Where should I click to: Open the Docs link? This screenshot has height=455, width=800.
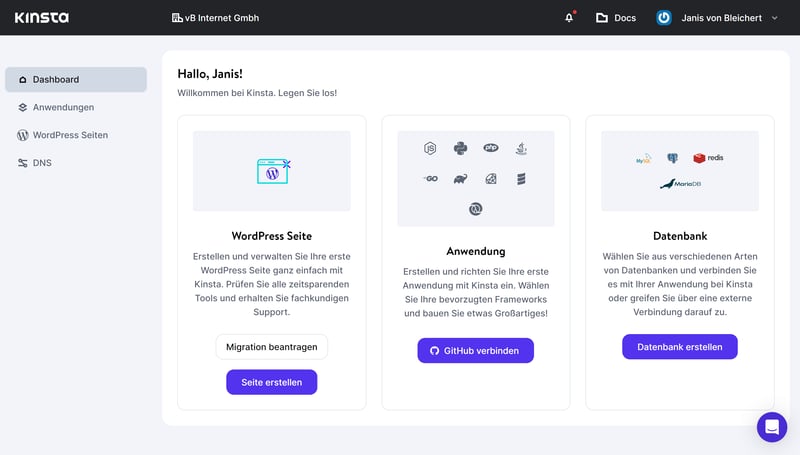615,18
